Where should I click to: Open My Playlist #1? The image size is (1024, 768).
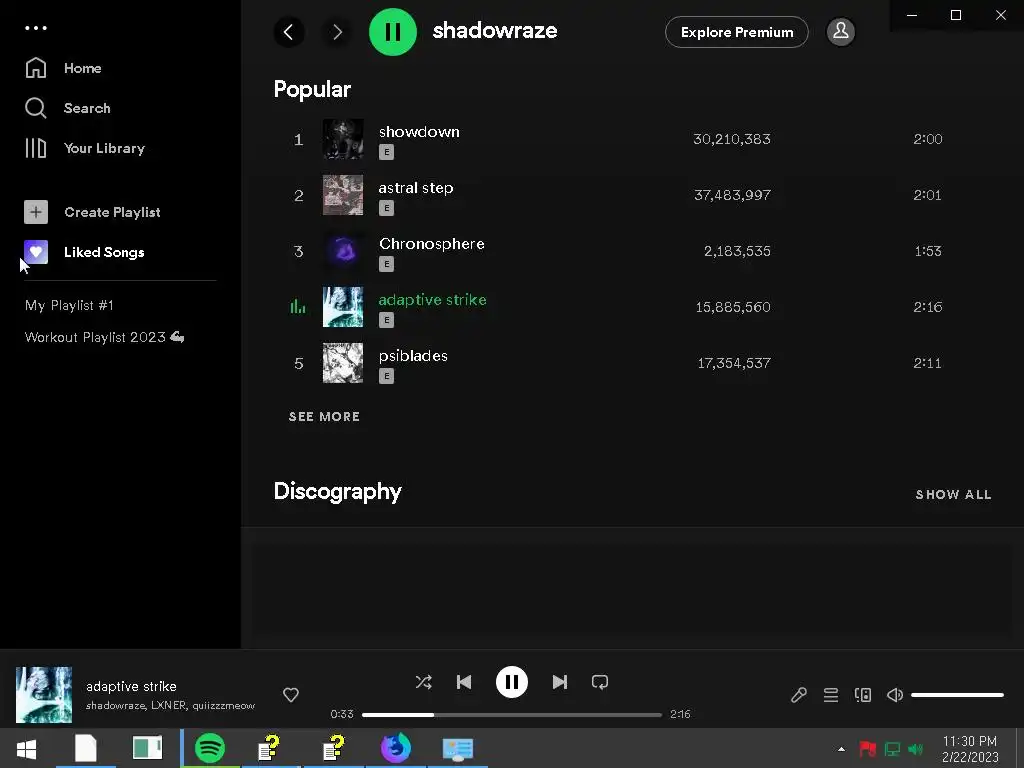pos(69,305)
